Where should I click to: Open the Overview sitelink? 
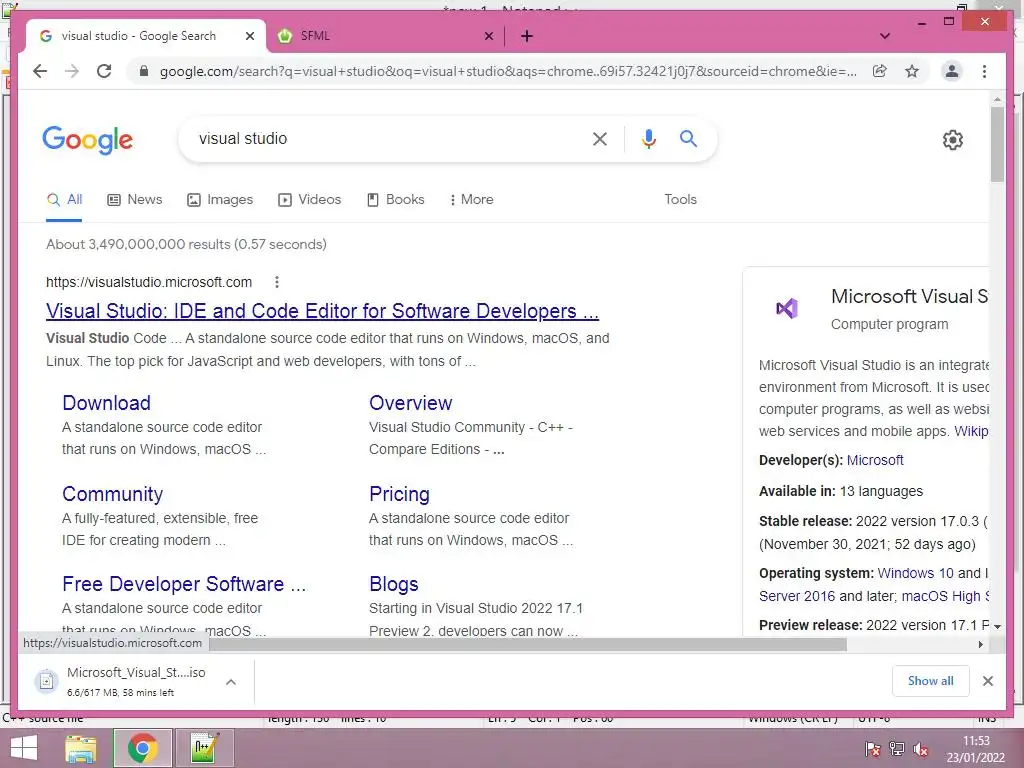(x=410, y=403)
